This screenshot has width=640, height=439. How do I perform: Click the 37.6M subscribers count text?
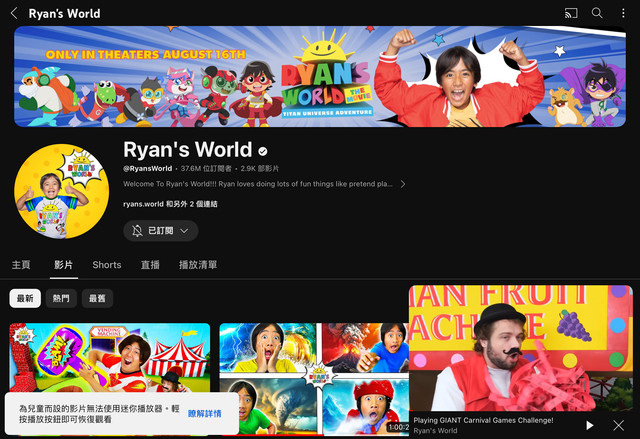(206, 169)
